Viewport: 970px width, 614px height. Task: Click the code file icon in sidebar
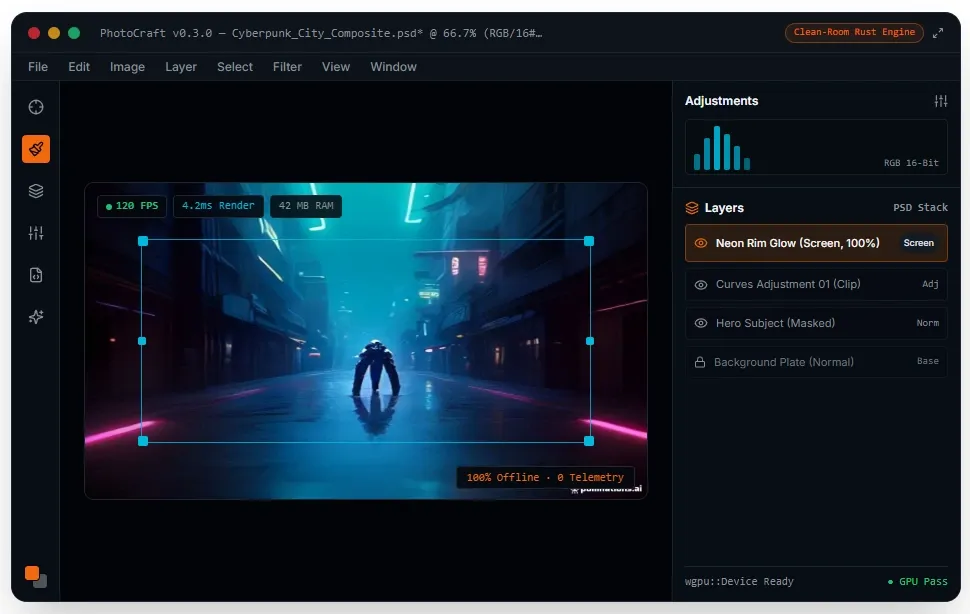pos(36,275)
